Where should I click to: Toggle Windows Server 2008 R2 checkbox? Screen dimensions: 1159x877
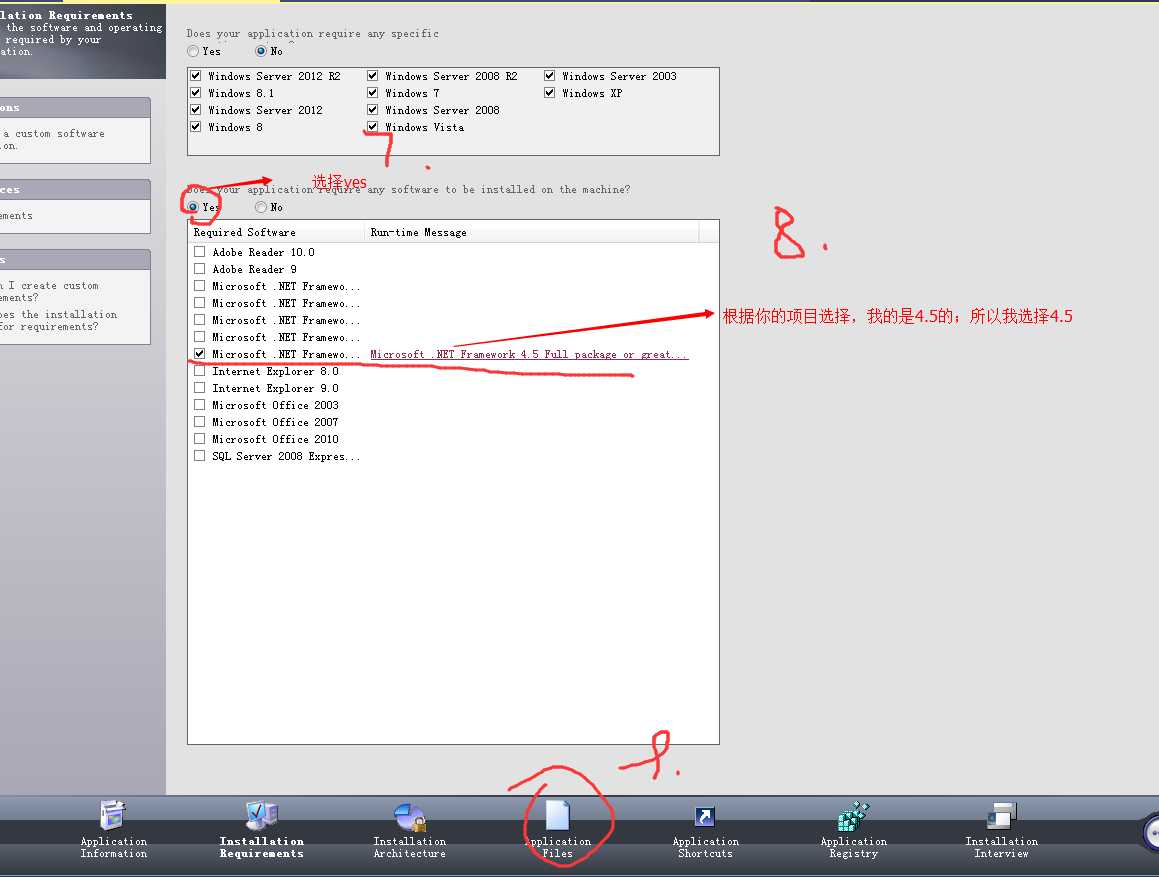point(373,75)
